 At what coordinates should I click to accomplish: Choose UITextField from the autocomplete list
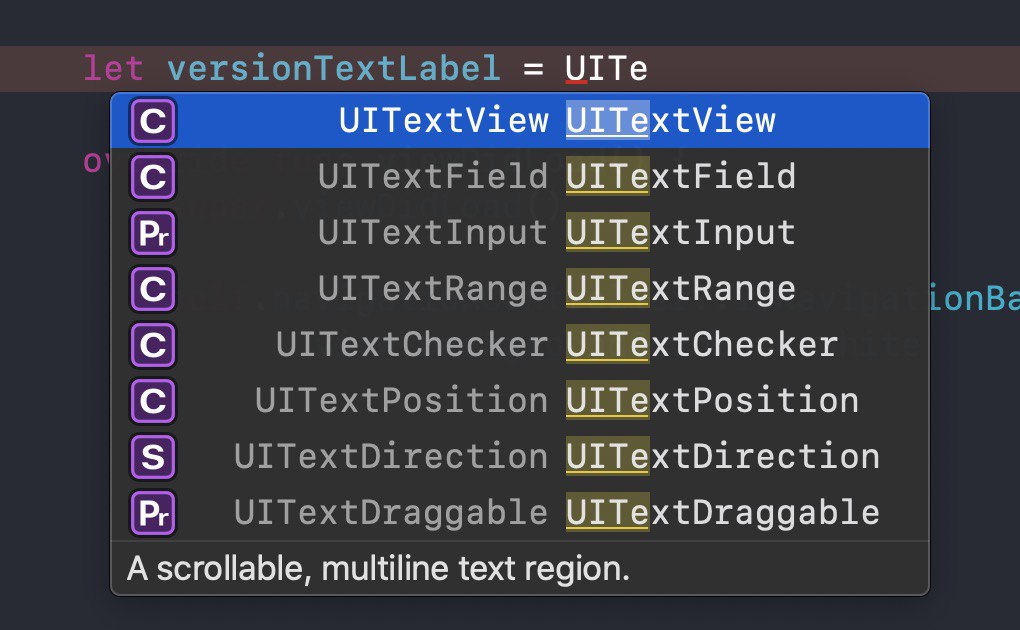click(520, 177)
